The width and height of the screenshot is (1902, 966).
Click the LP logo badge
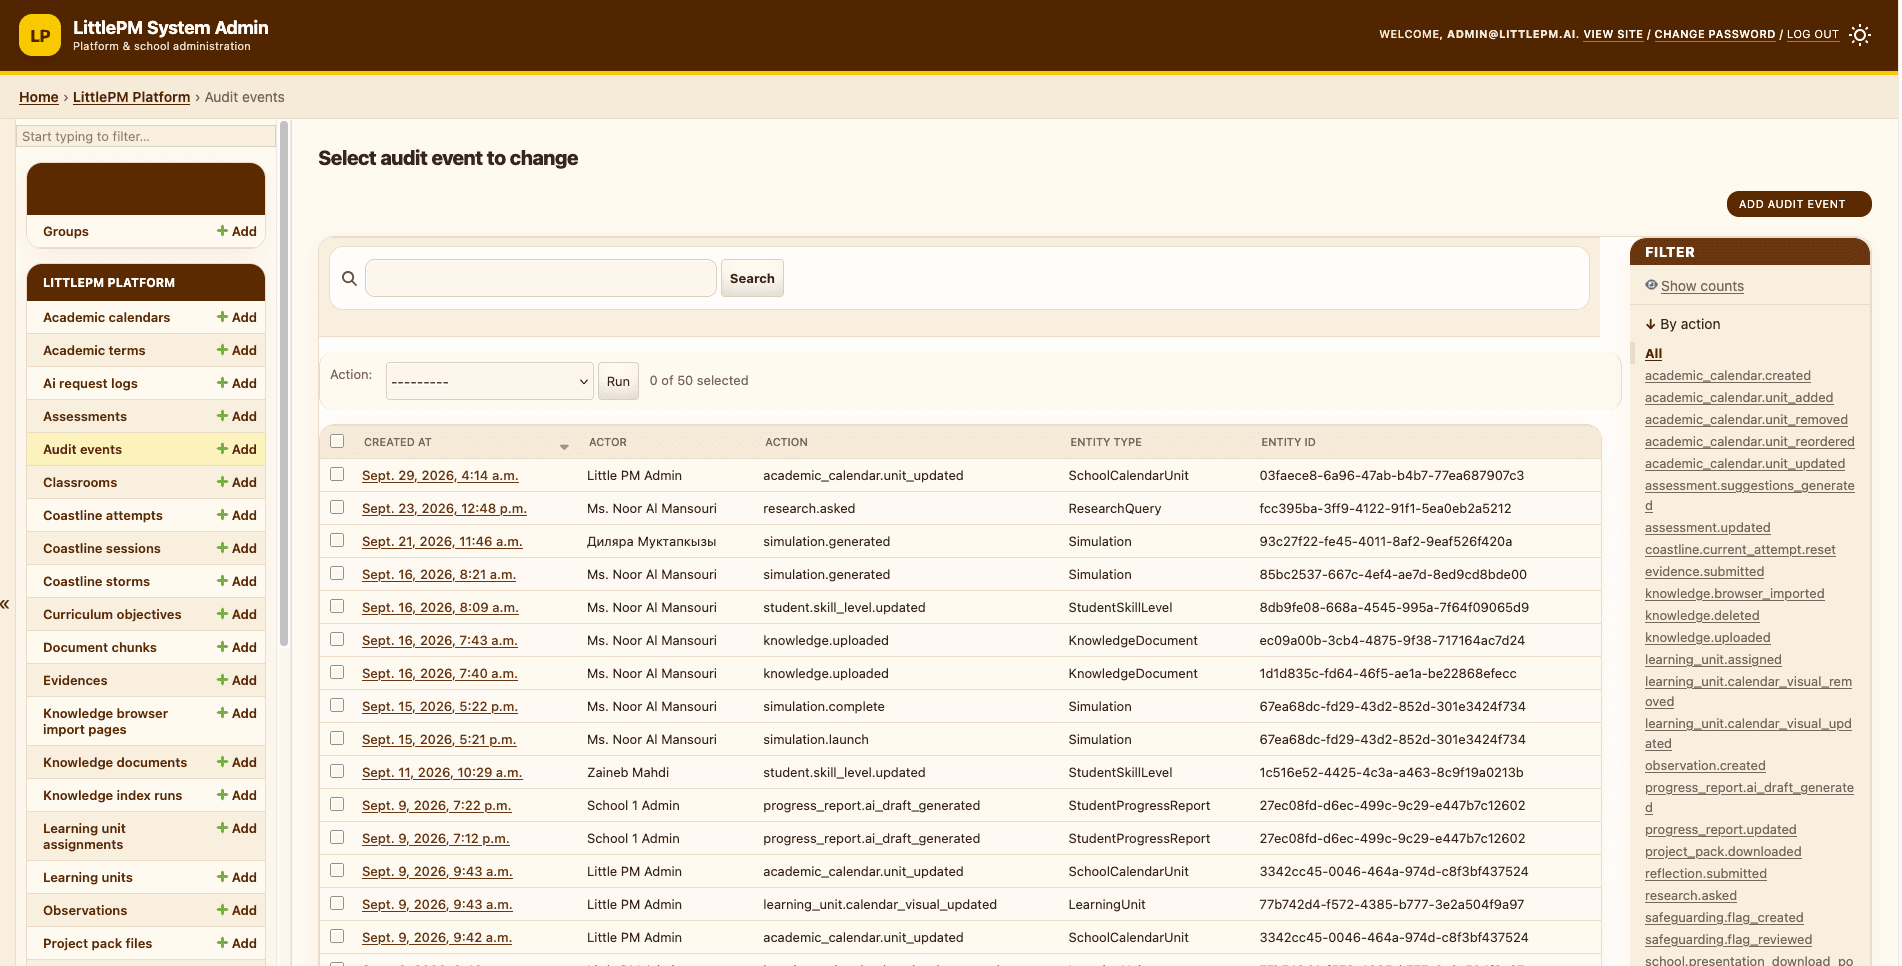coord(40,35)
